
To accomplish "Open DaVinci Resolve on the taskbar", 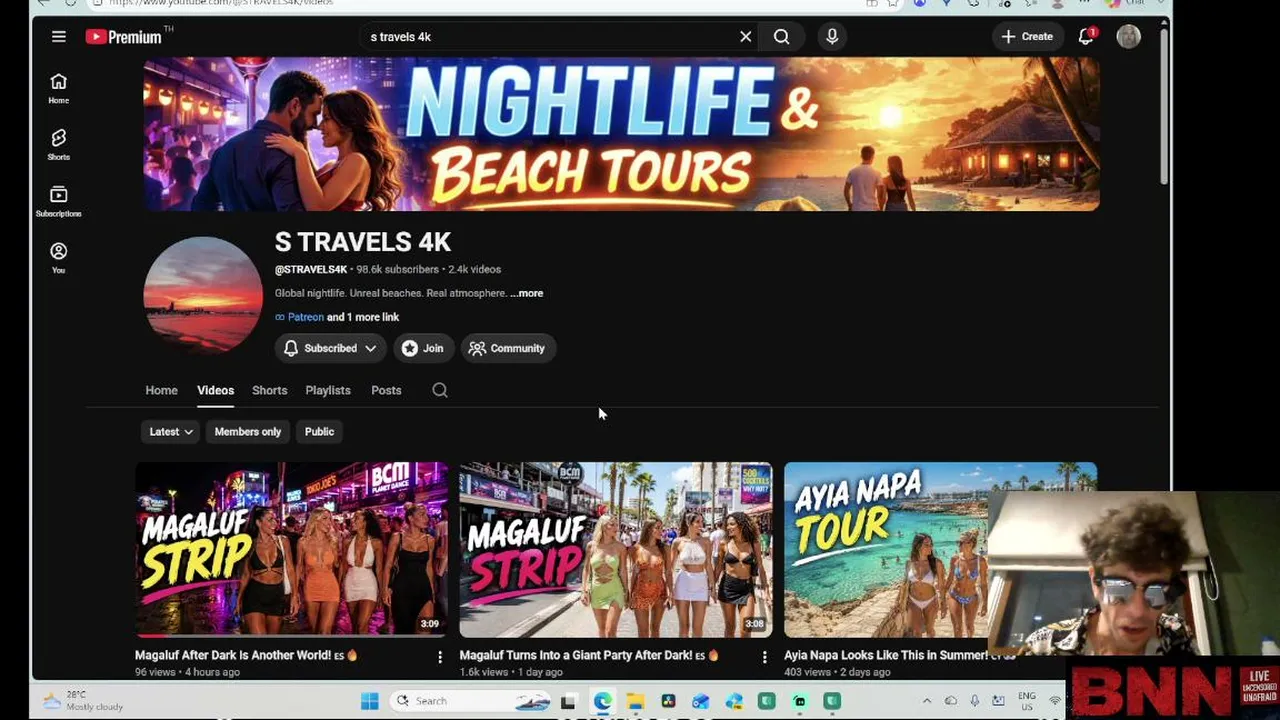I will [x=668, y=701].
